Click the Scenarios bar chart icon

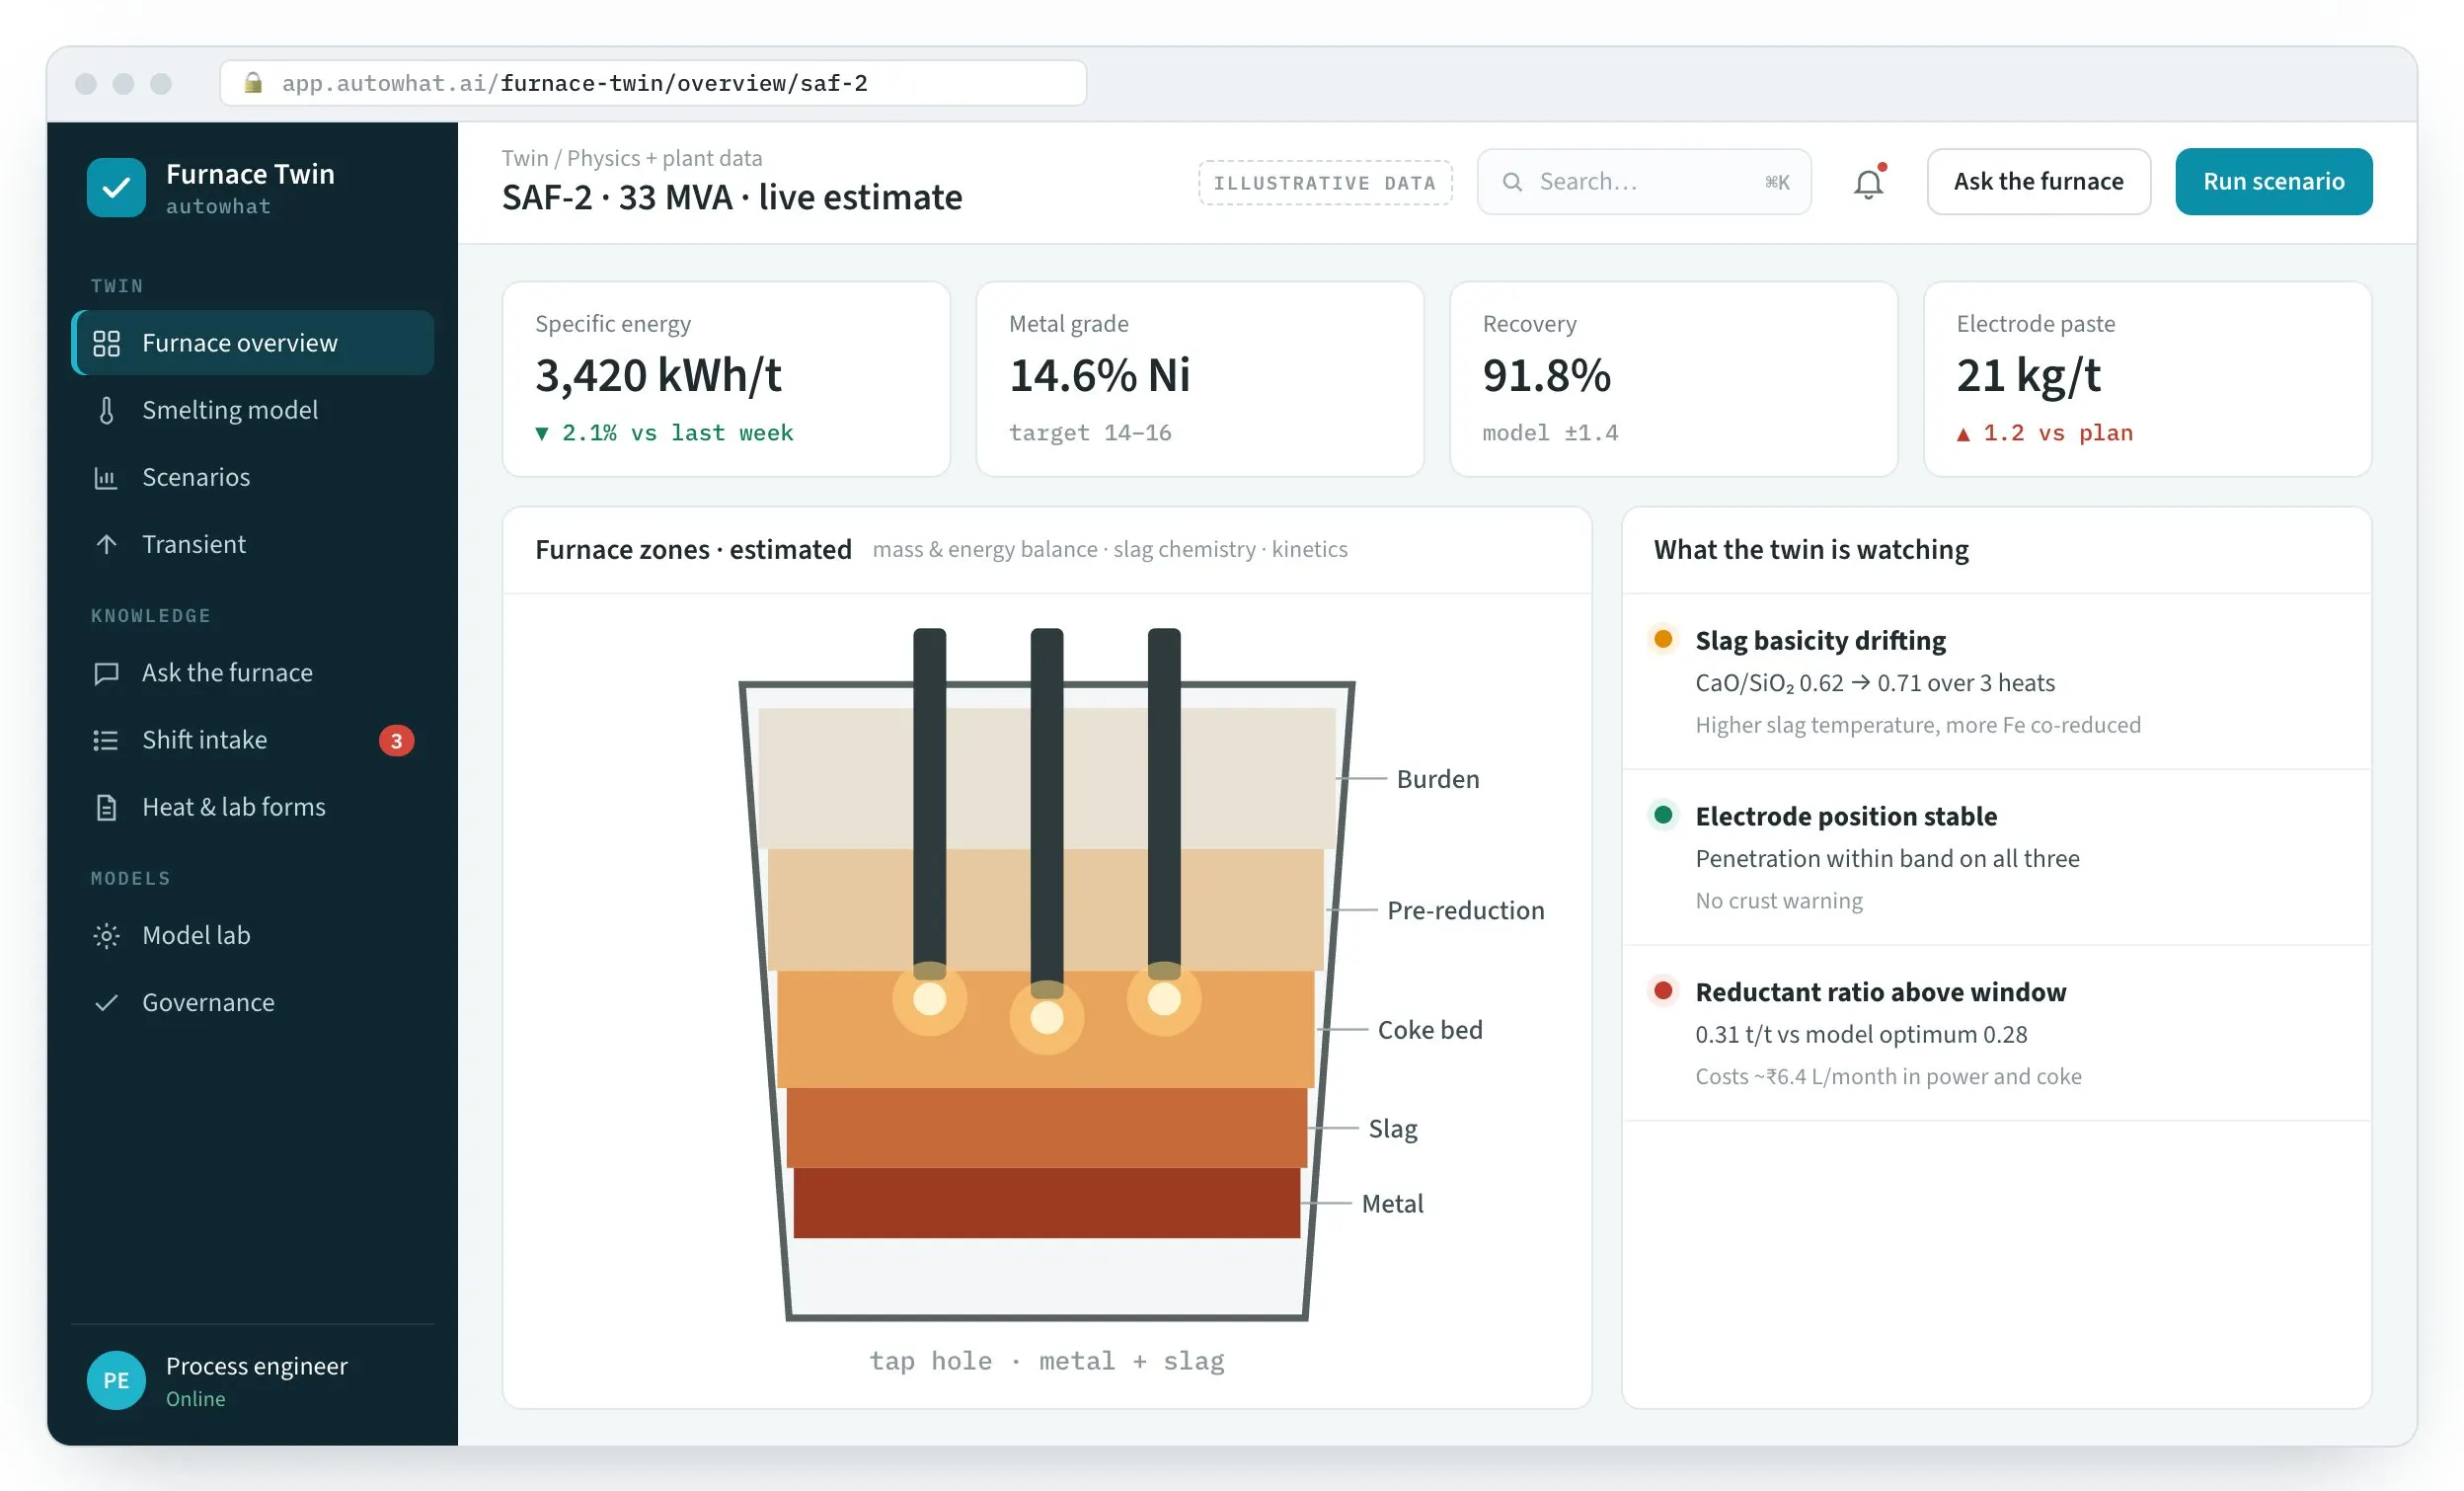[106, 477]
